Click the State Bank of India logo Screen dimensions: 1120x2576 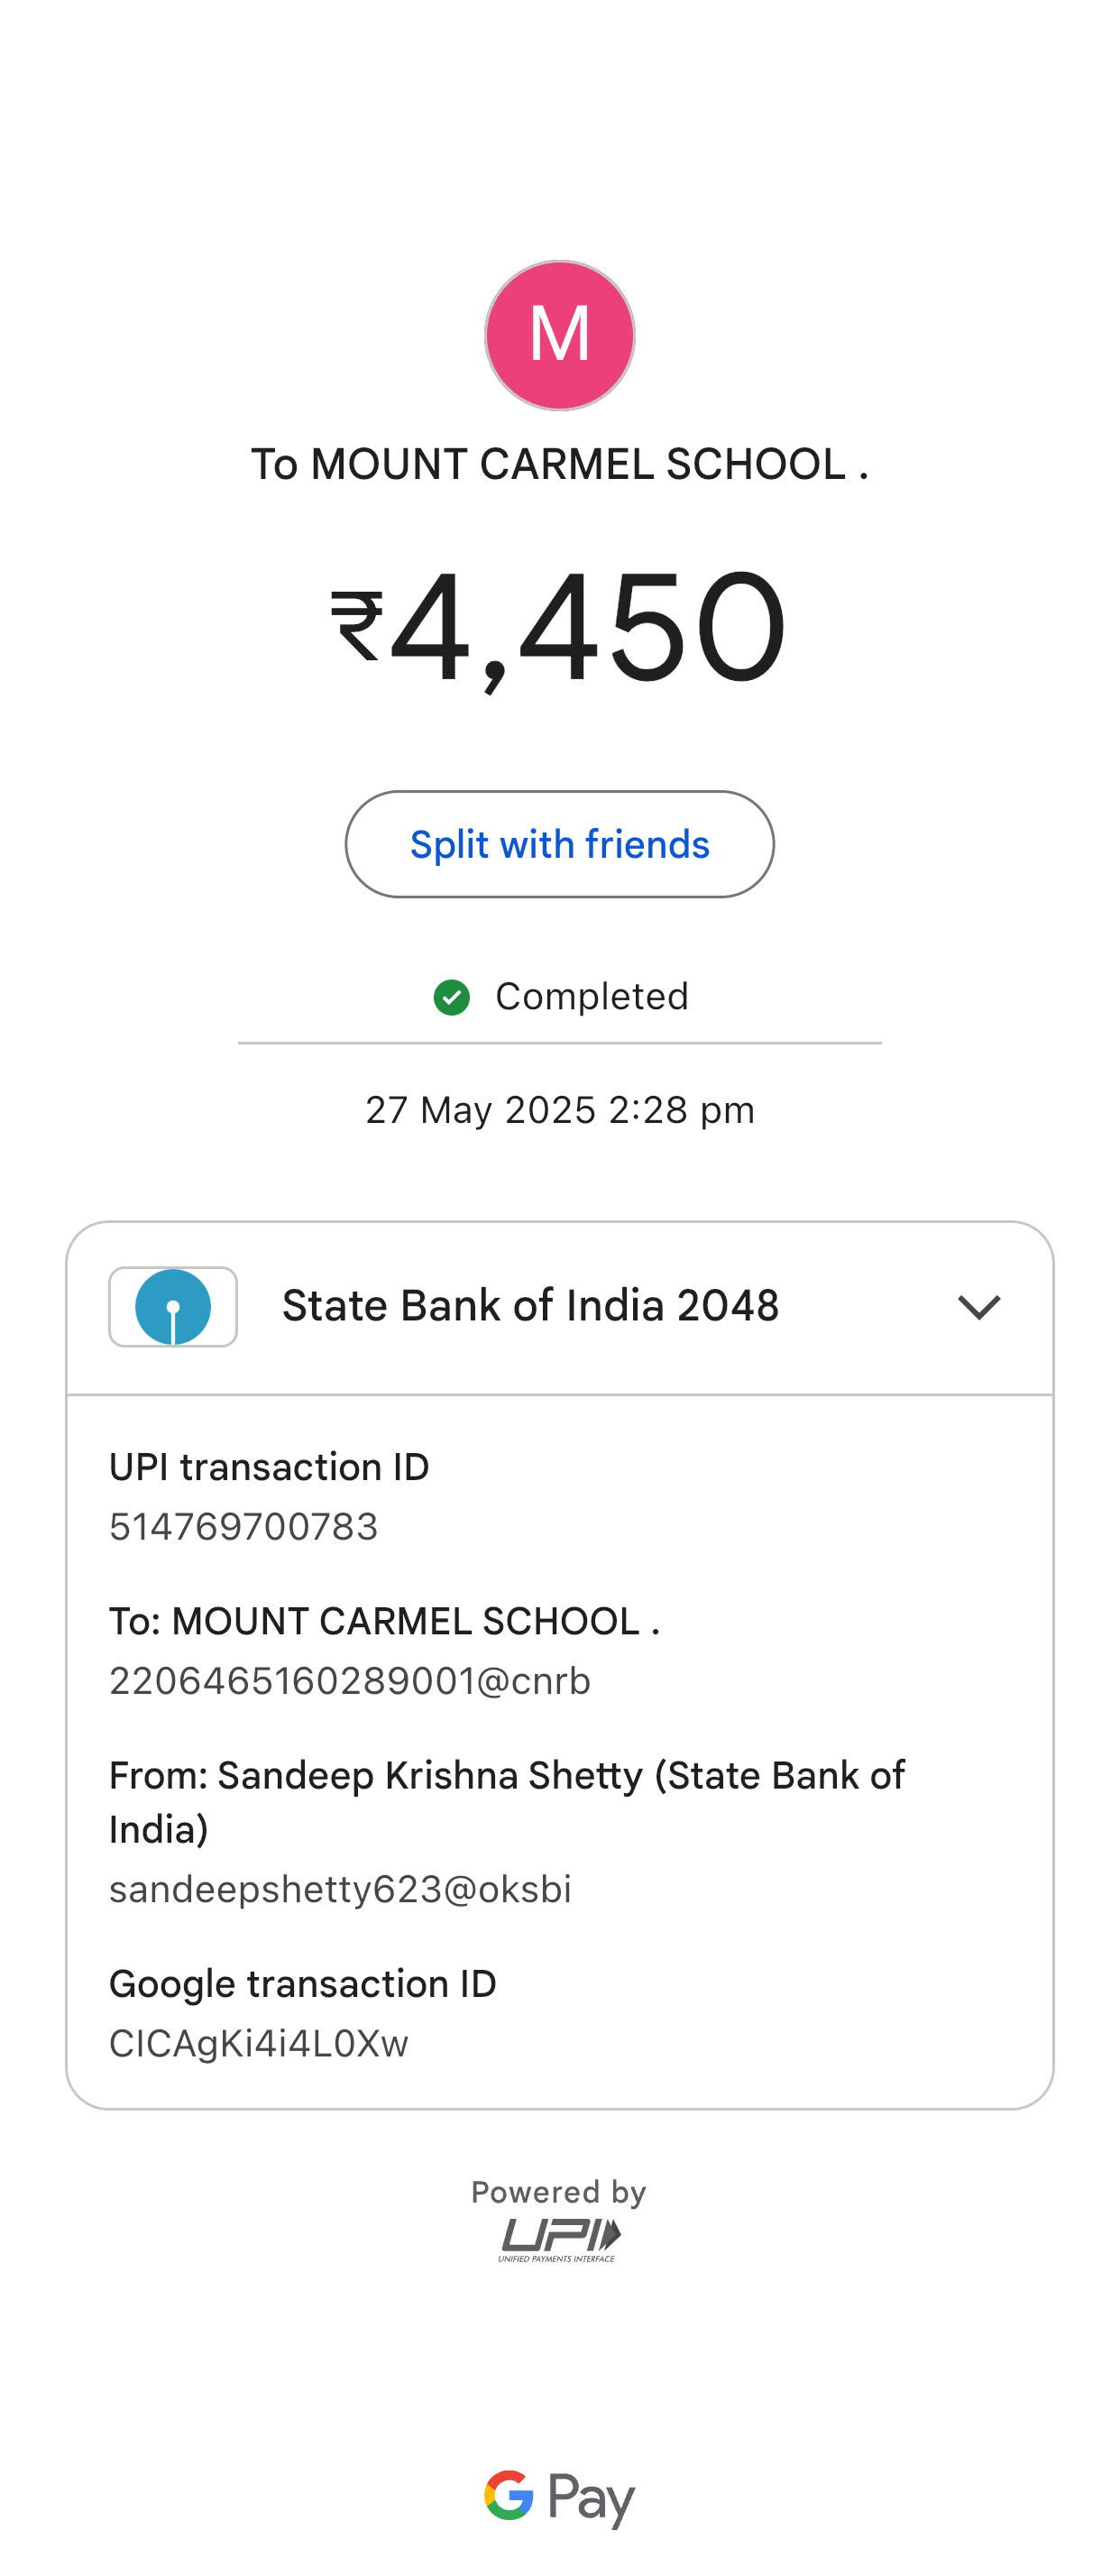coord(173,1306)
